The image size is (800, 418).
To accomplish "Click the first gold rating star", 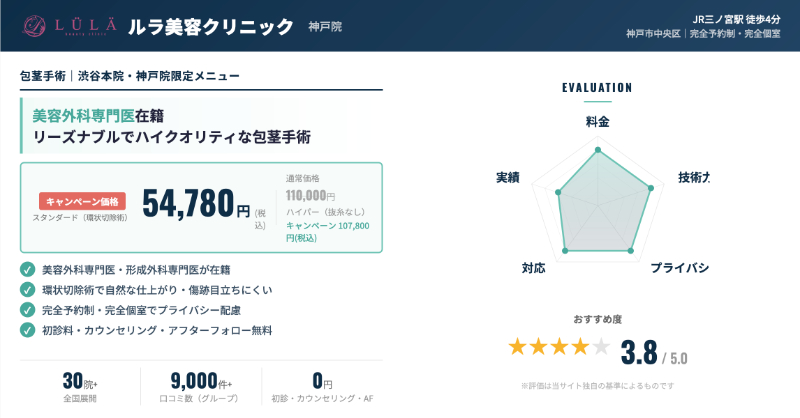I will tap(517, 347).
